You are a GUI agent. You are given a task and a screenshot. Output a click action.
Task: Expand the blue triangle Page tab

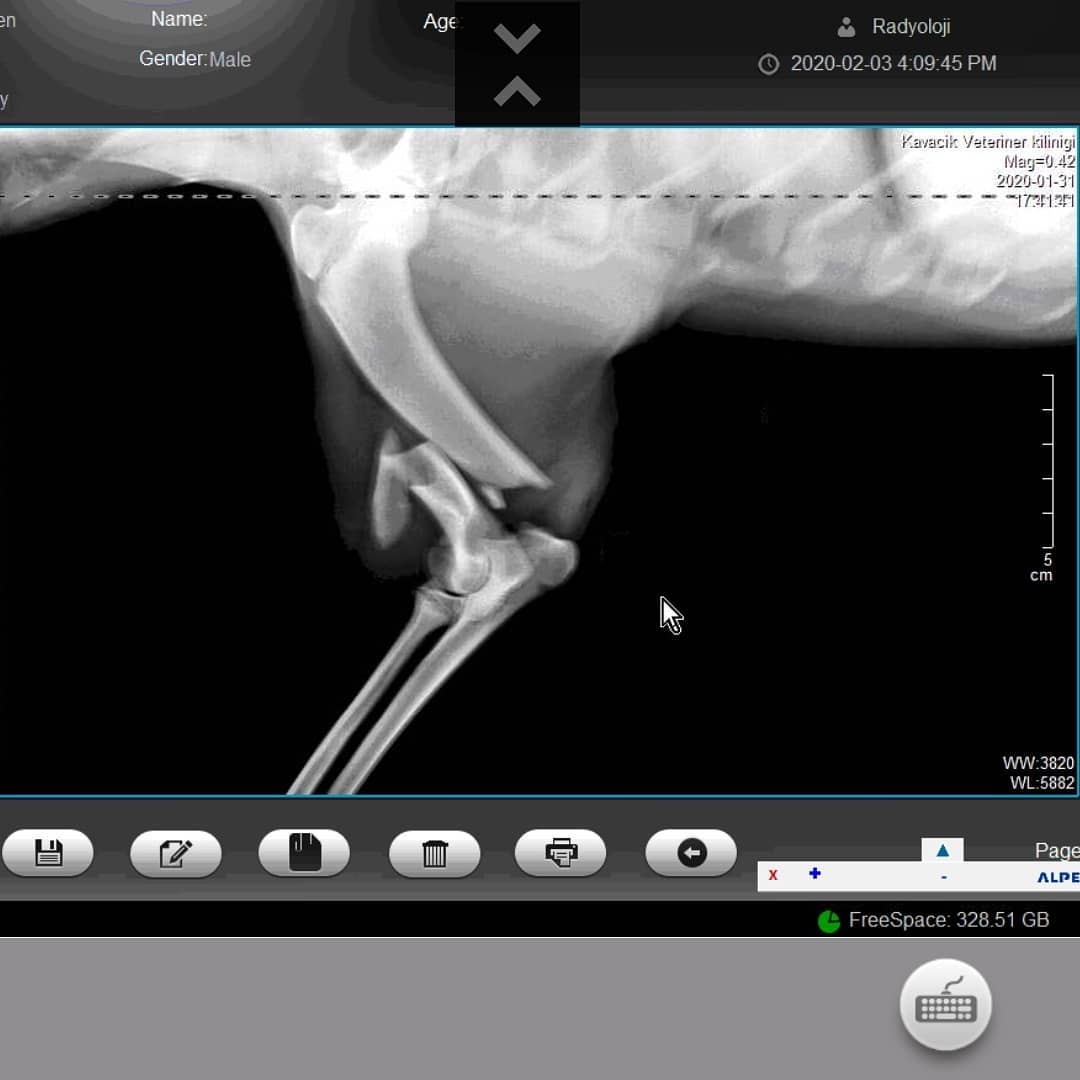click(x=942, y=850)
